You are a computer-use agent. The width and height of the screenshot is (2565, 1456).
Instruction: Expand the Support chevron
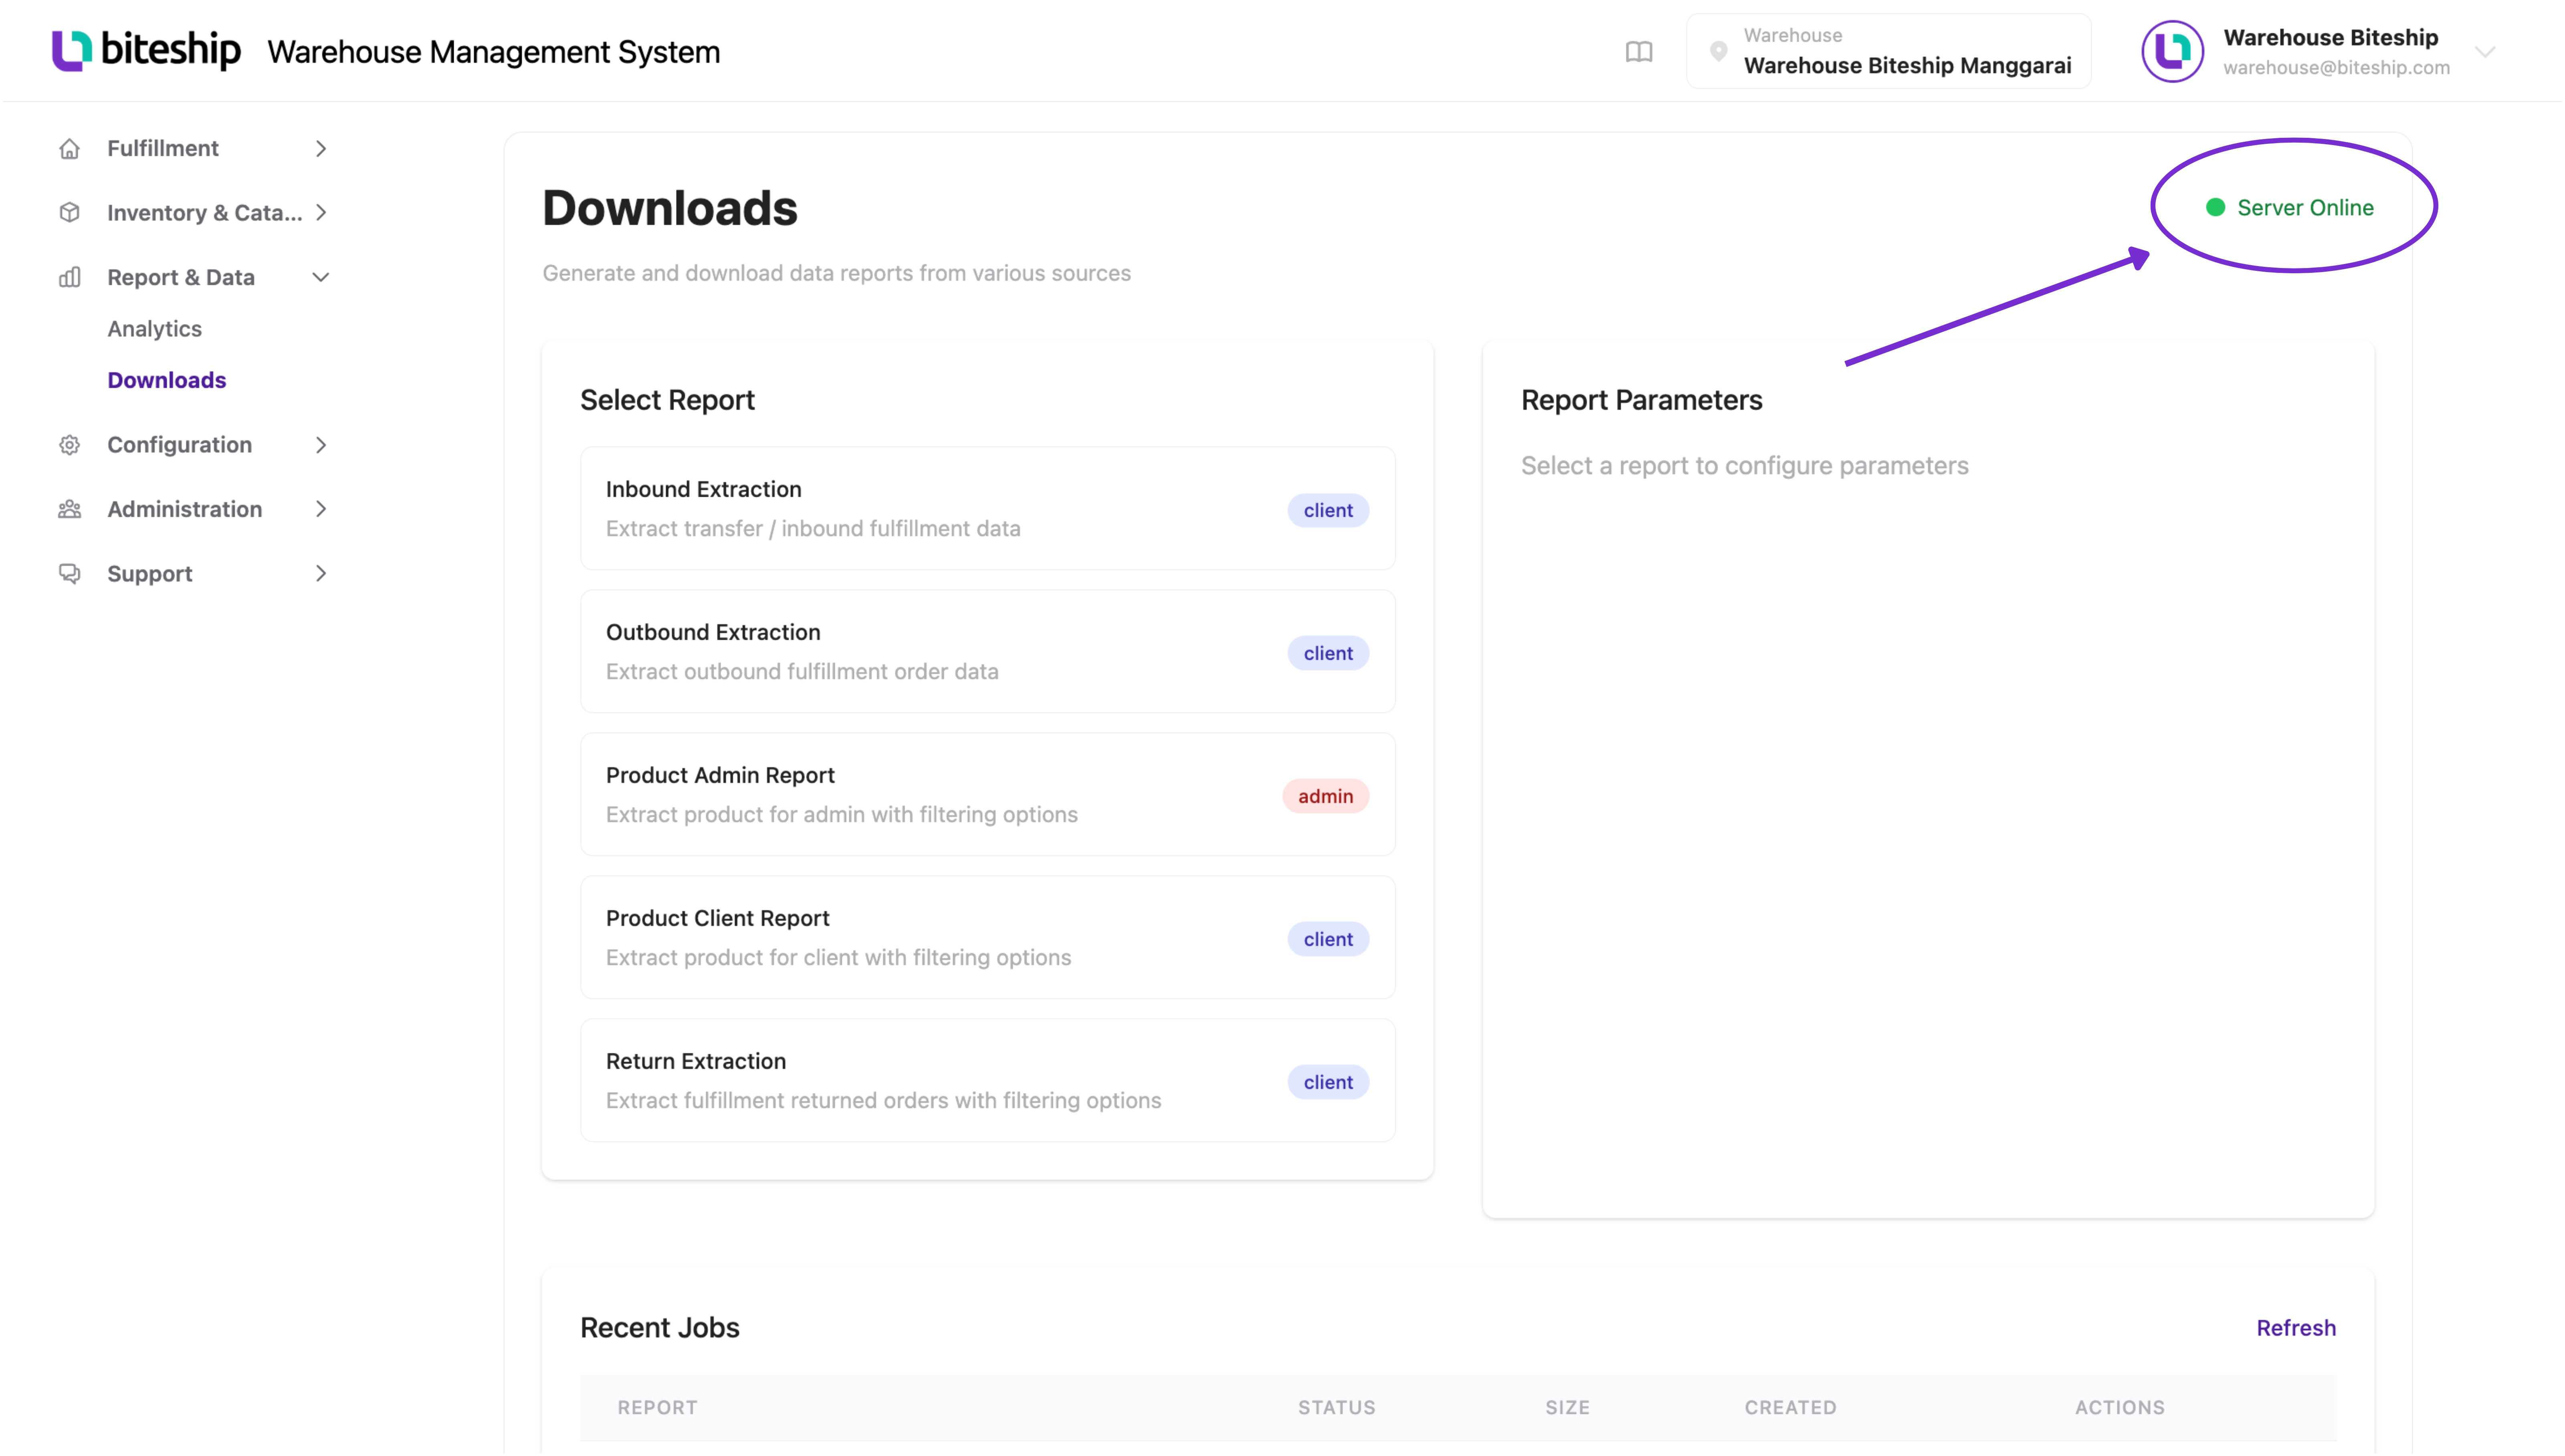click(321, 573)
